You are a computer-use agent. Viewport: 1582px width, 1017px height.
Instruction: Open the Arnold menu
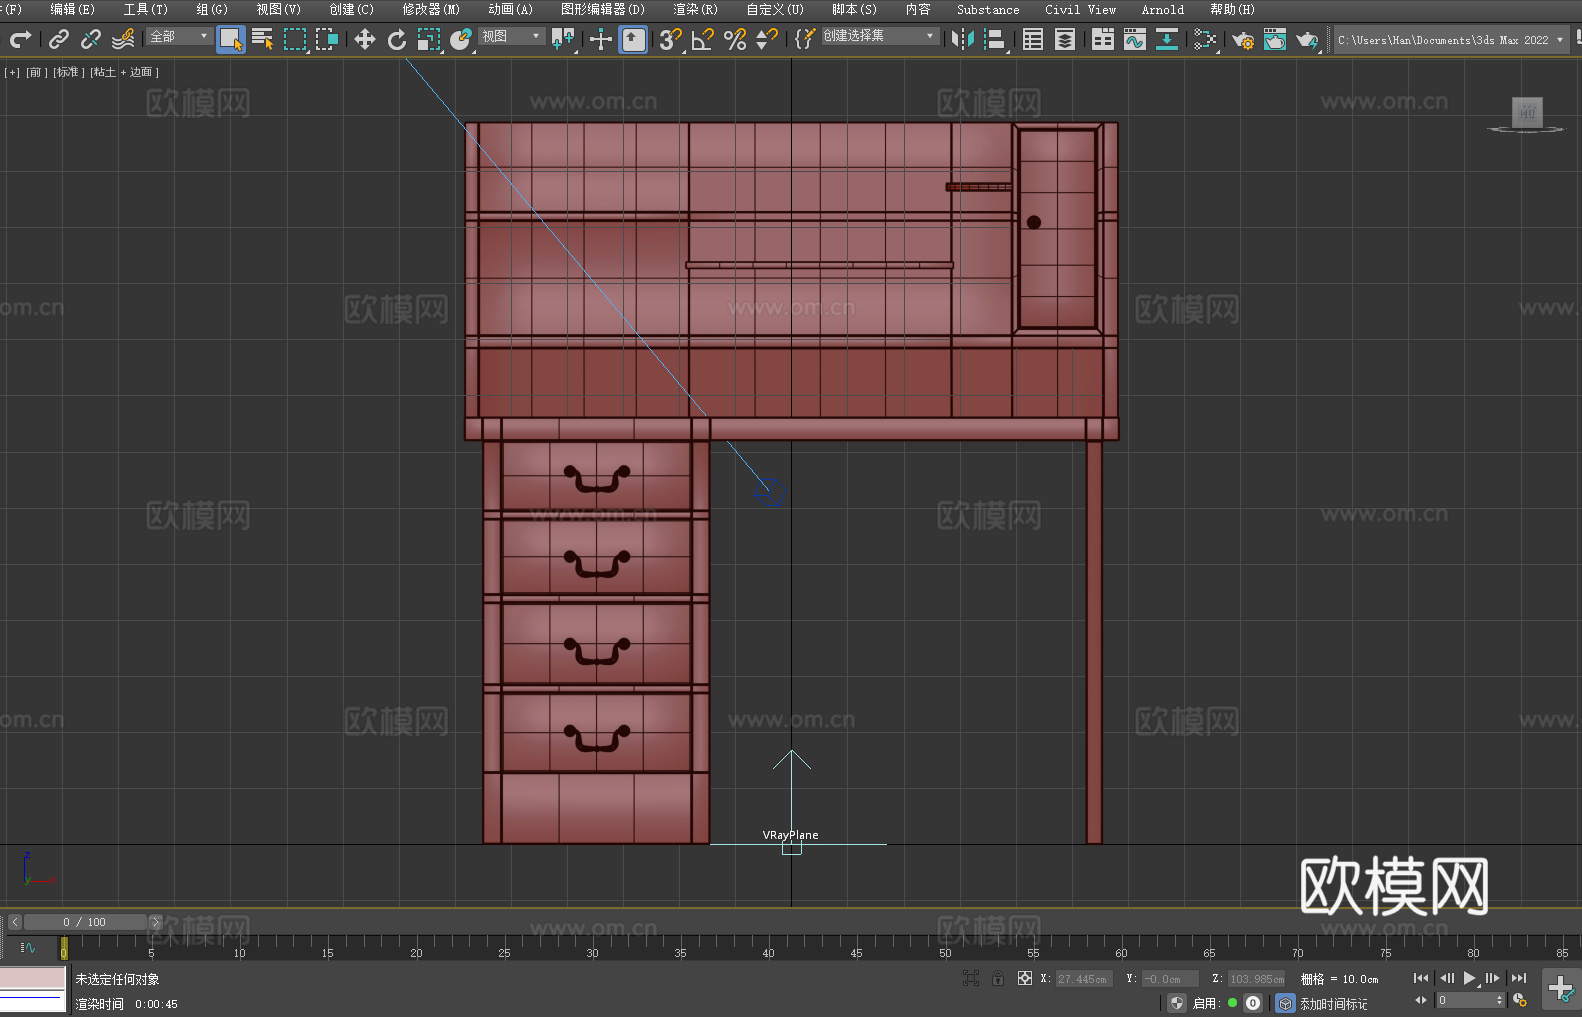point(1162,9)
